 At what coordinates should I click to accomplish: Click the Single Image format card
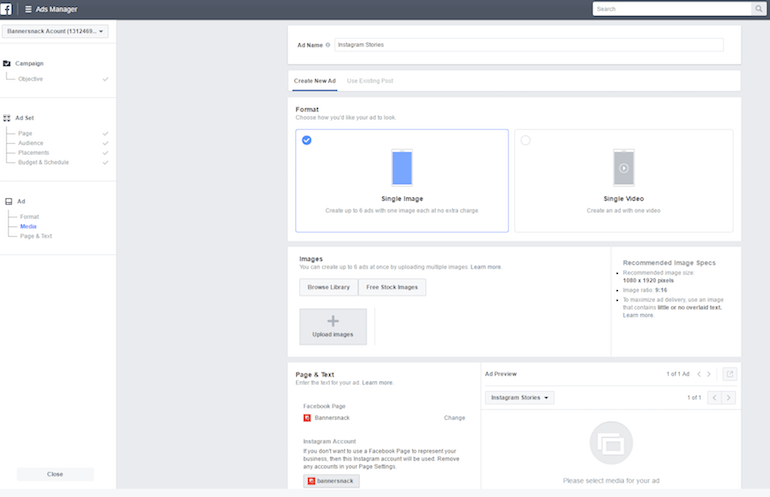pyautogui.click(x=402, y=181)
